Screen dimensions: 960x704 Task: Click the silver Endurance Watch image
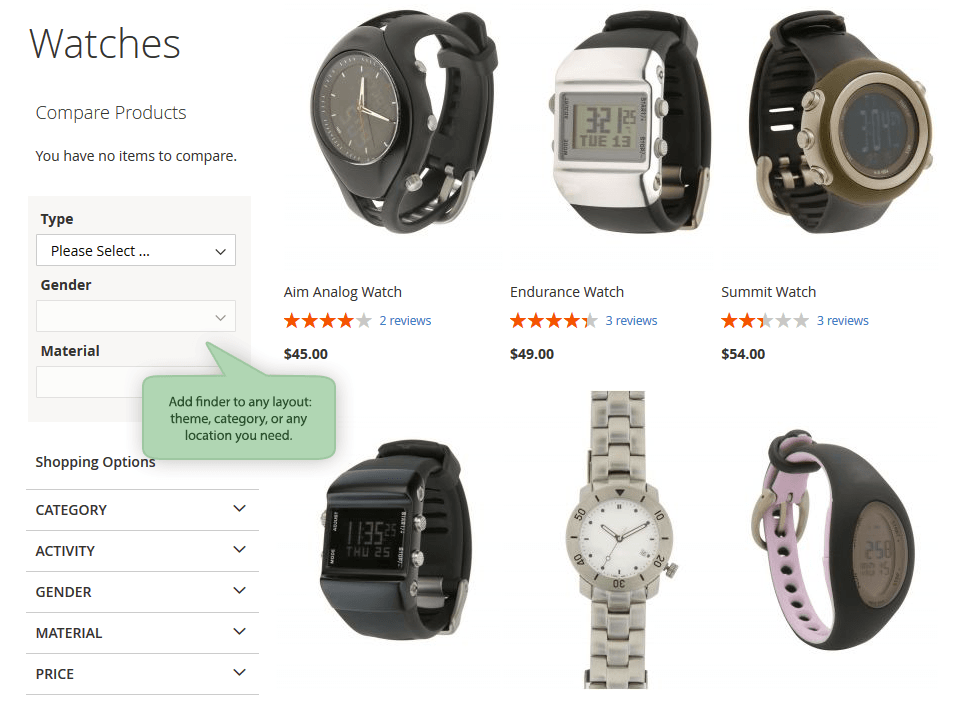[x=629, y=122]
